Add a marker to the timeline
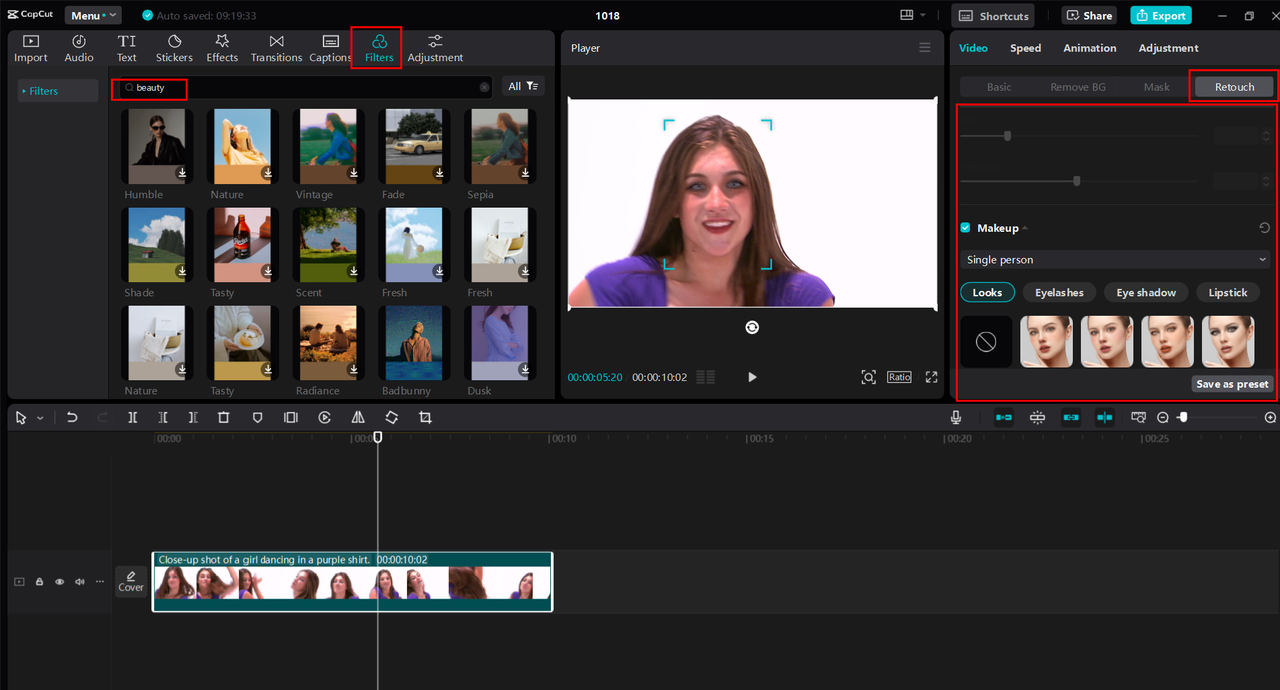This screenshot has width=1280, height=690. [x=257, y=417]
